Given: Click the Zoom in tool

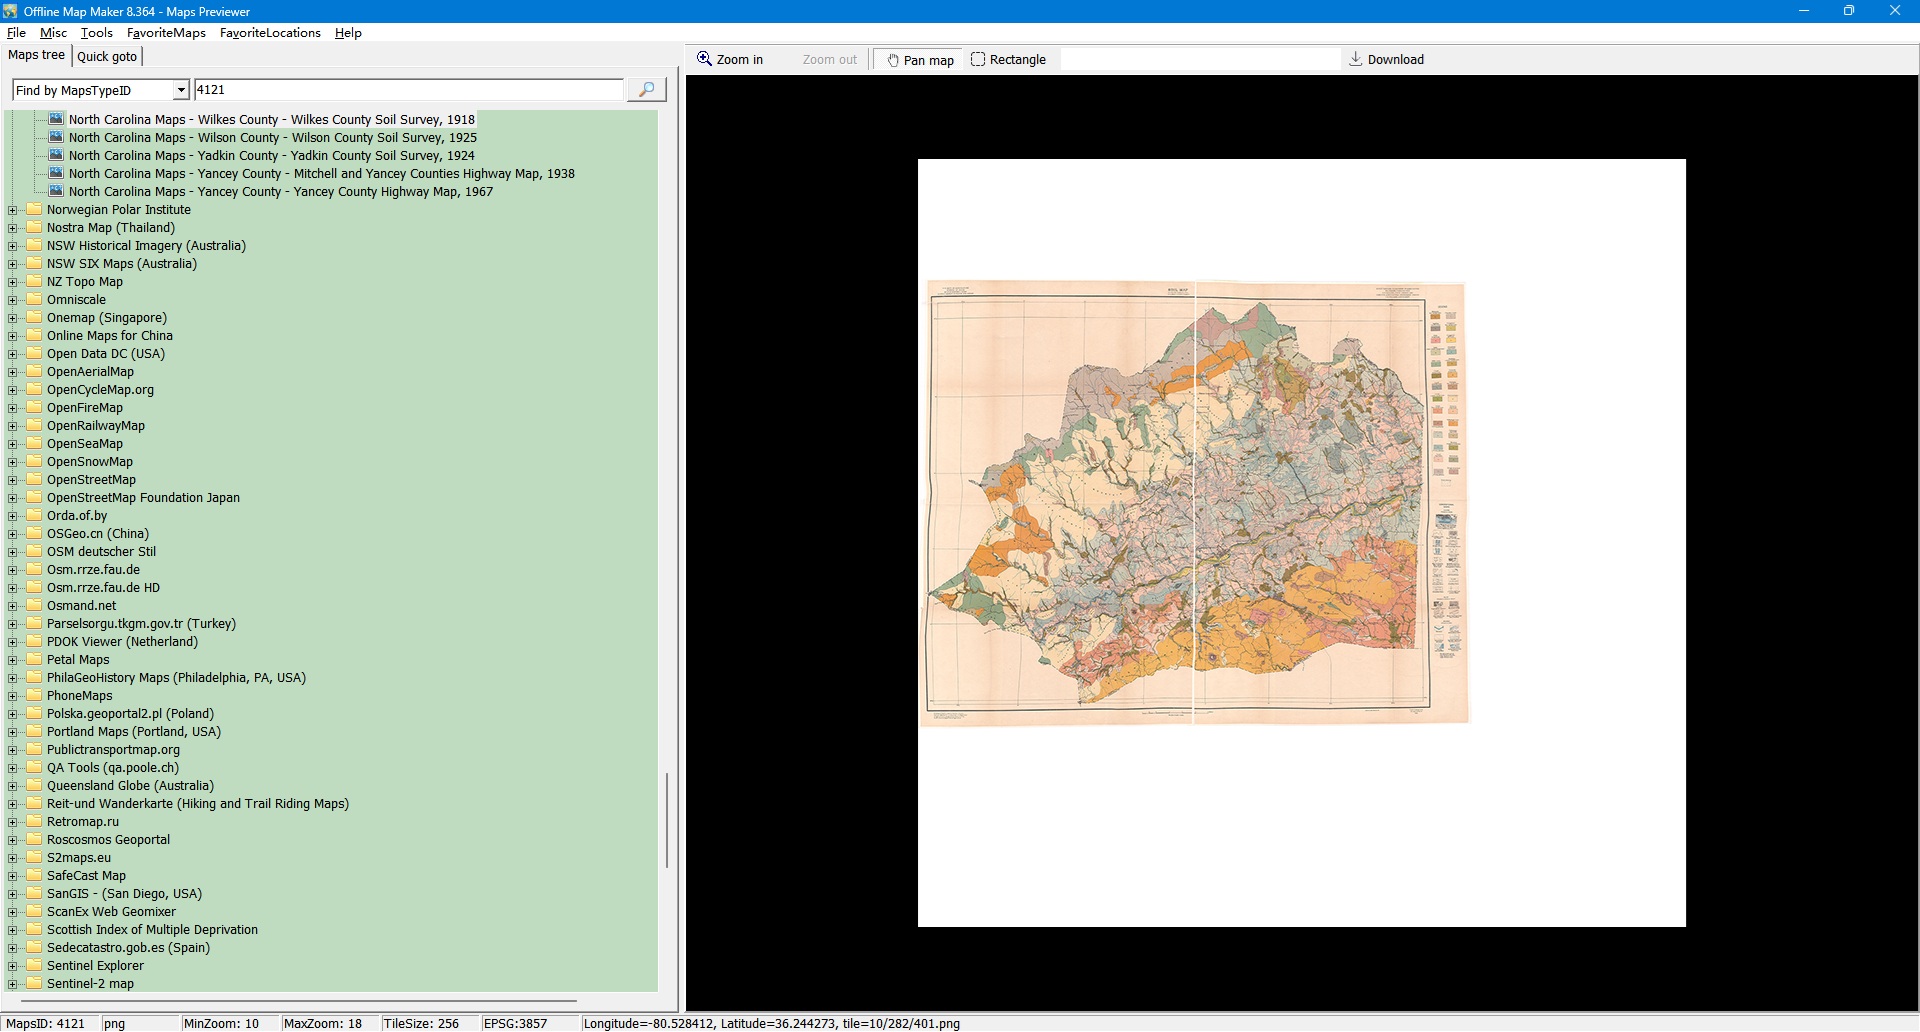Looking at the screenshot, I should coord(730,60).
